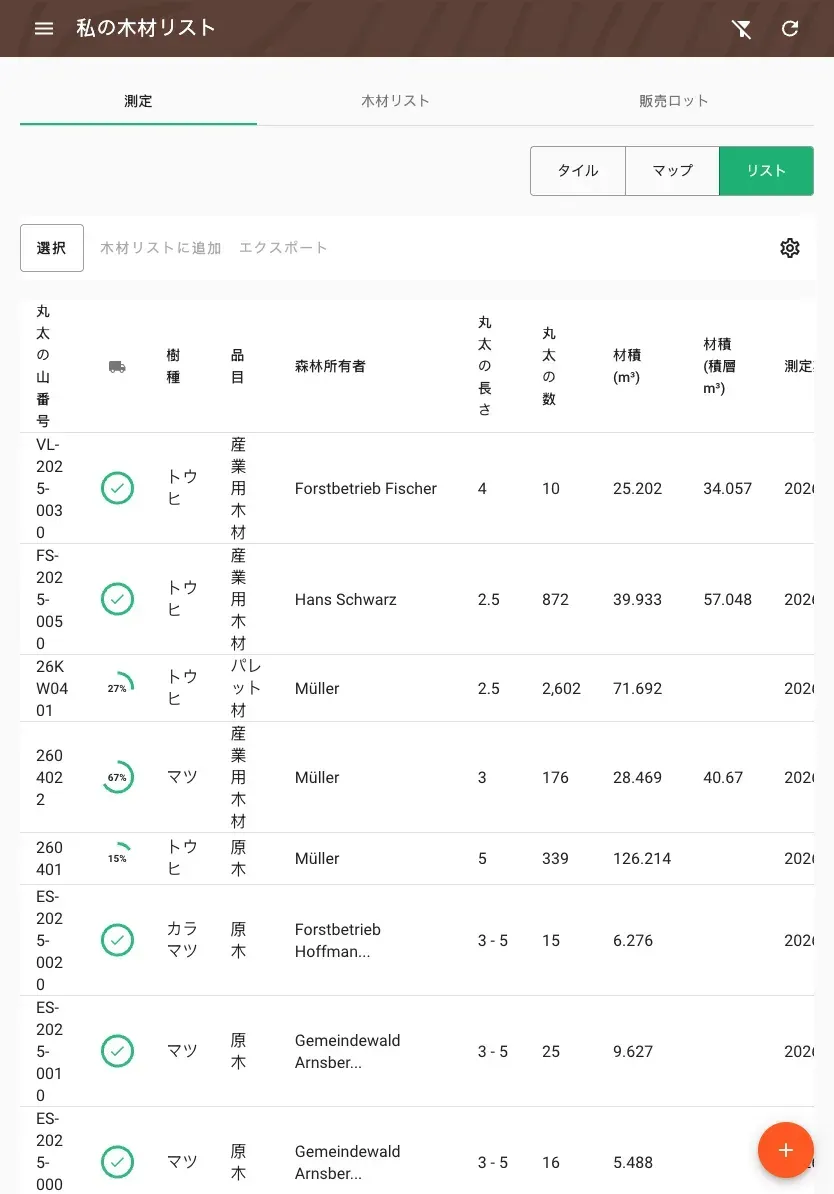The image size is (834, 1194).
Task: Sort by 樹種 column header
Action: (x=174, y=366)
